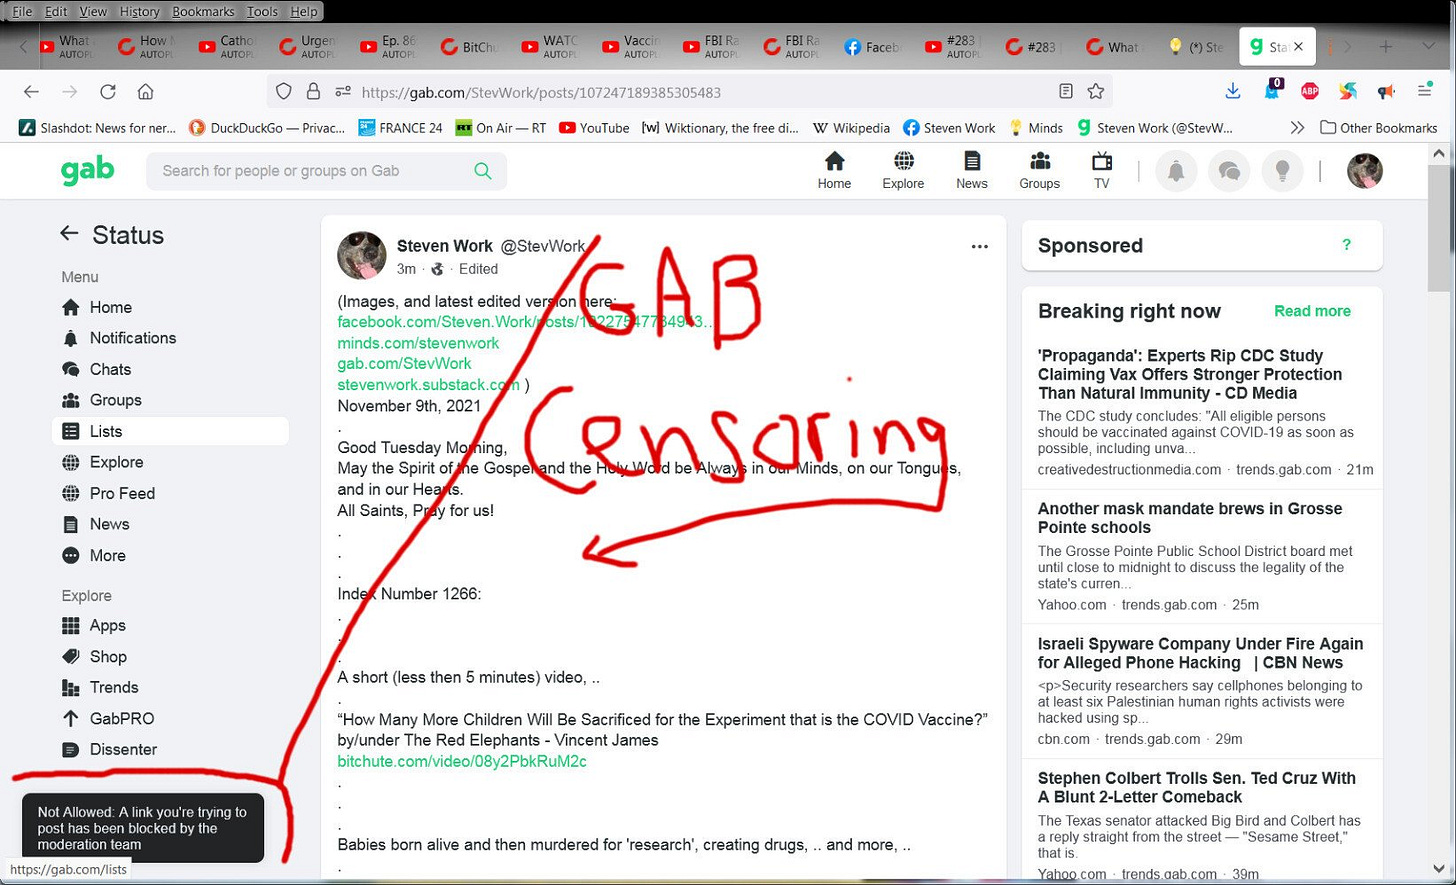Image resolution: width=1456 pixels, height=885 pixels.
Task: Open the profile avatar in Gab header
Action: tap(1364, 171)
